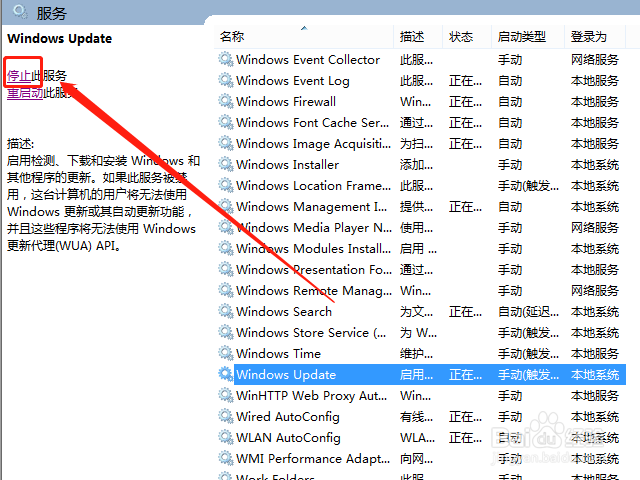Select the highlighted Windows Update service name
Image resolution: width=640 pixels, height=480 pixels.
point(286,375)
